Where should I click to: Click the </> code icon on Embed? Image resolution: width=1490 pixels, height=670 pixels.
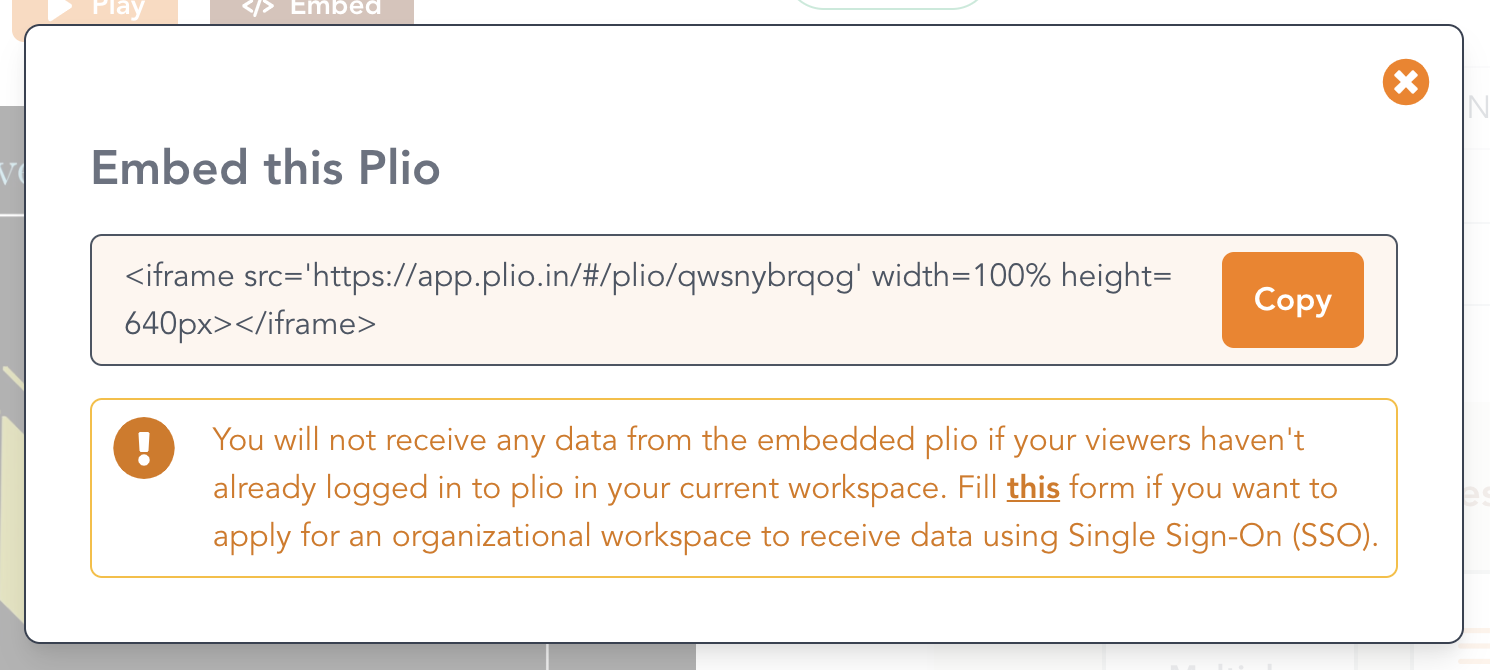coord(258,9)
